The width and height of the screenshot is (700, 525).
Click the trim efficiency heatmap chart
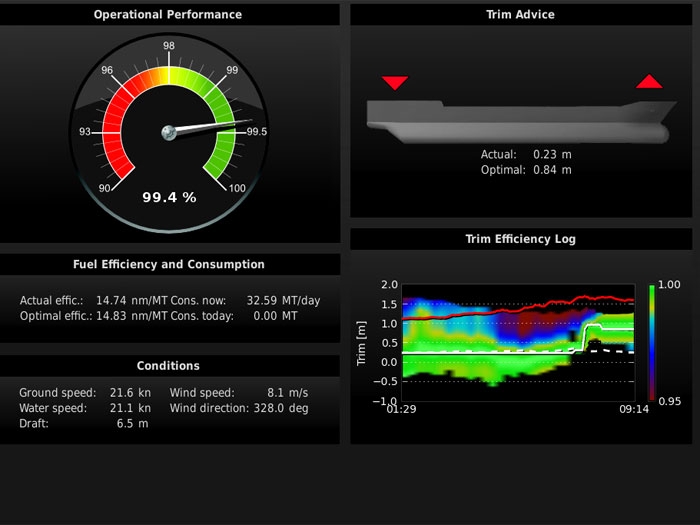tap(518, 342)
